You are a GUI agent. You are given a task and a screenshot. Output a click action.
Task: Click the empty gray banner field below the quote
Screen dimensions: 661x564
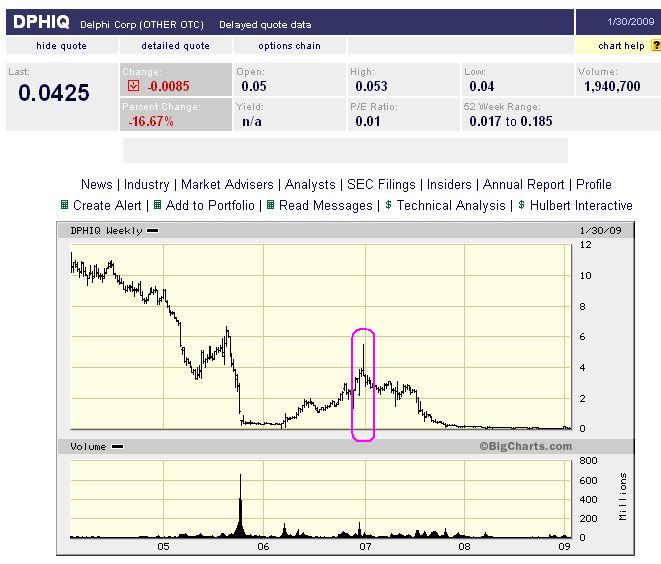tap(345, 150)
